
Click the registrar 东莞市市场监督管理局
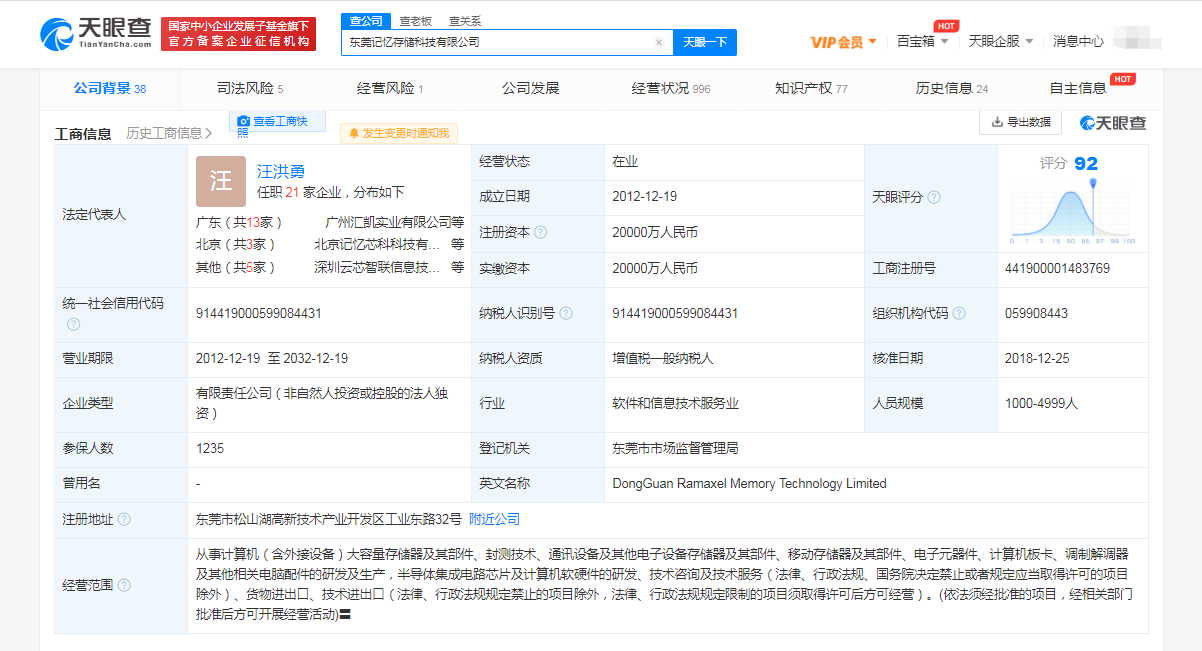pyautogui.click(x=675, y=448)
